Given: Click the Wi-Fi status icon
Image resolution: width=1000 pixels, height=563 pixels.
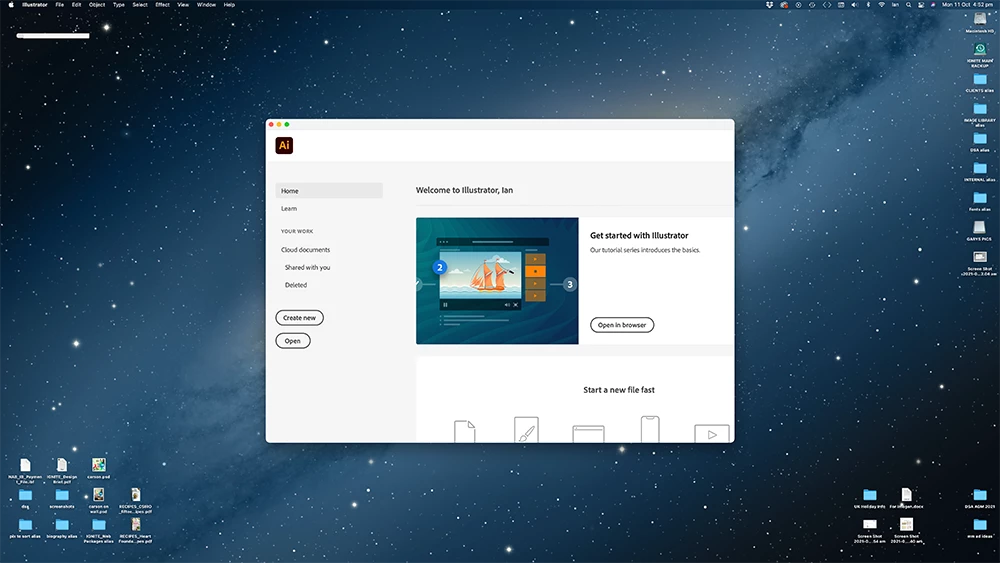Looking at the screenshot, I should pos(881,4).
